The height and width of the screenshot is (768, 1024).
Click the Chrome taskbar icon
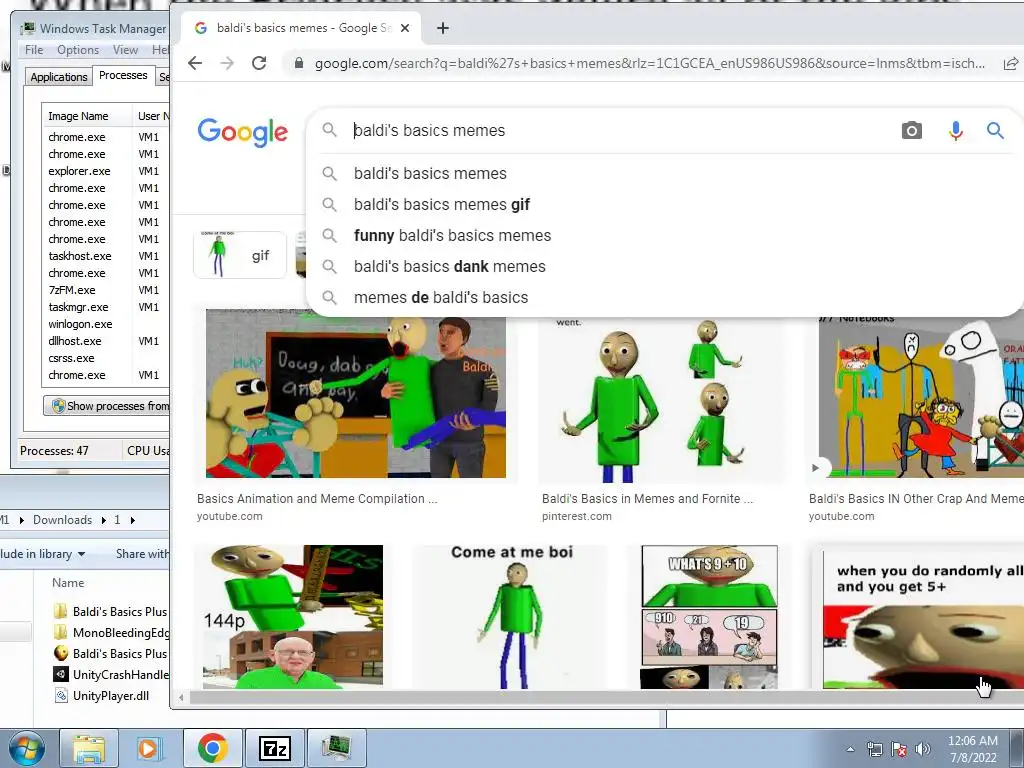(213, 748)
